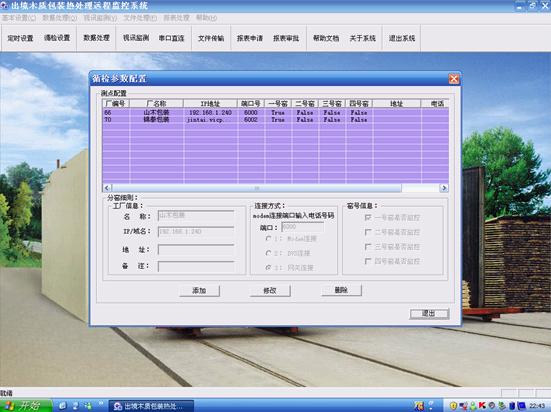
Task: Choose the third 网关连接 radio button
Action: [269, 268]
